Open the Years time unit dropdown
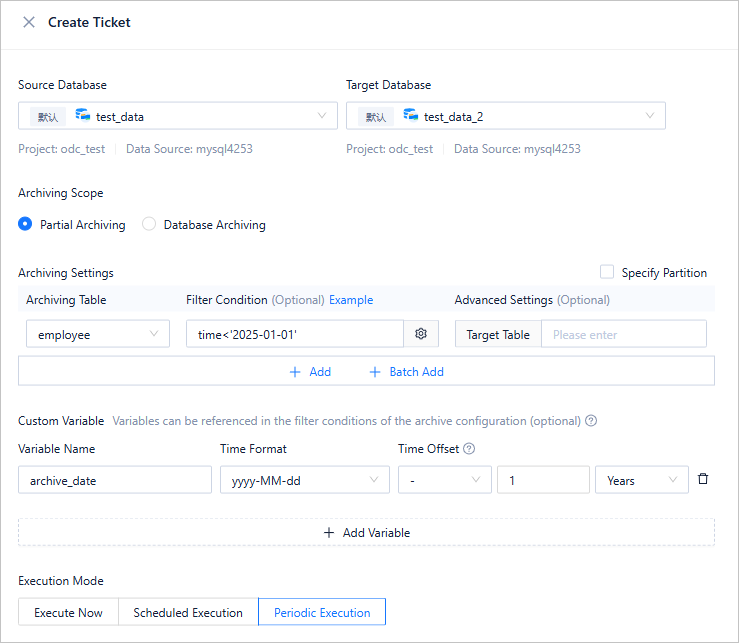Viewport: 739px width, 643px height. [642, 480]
